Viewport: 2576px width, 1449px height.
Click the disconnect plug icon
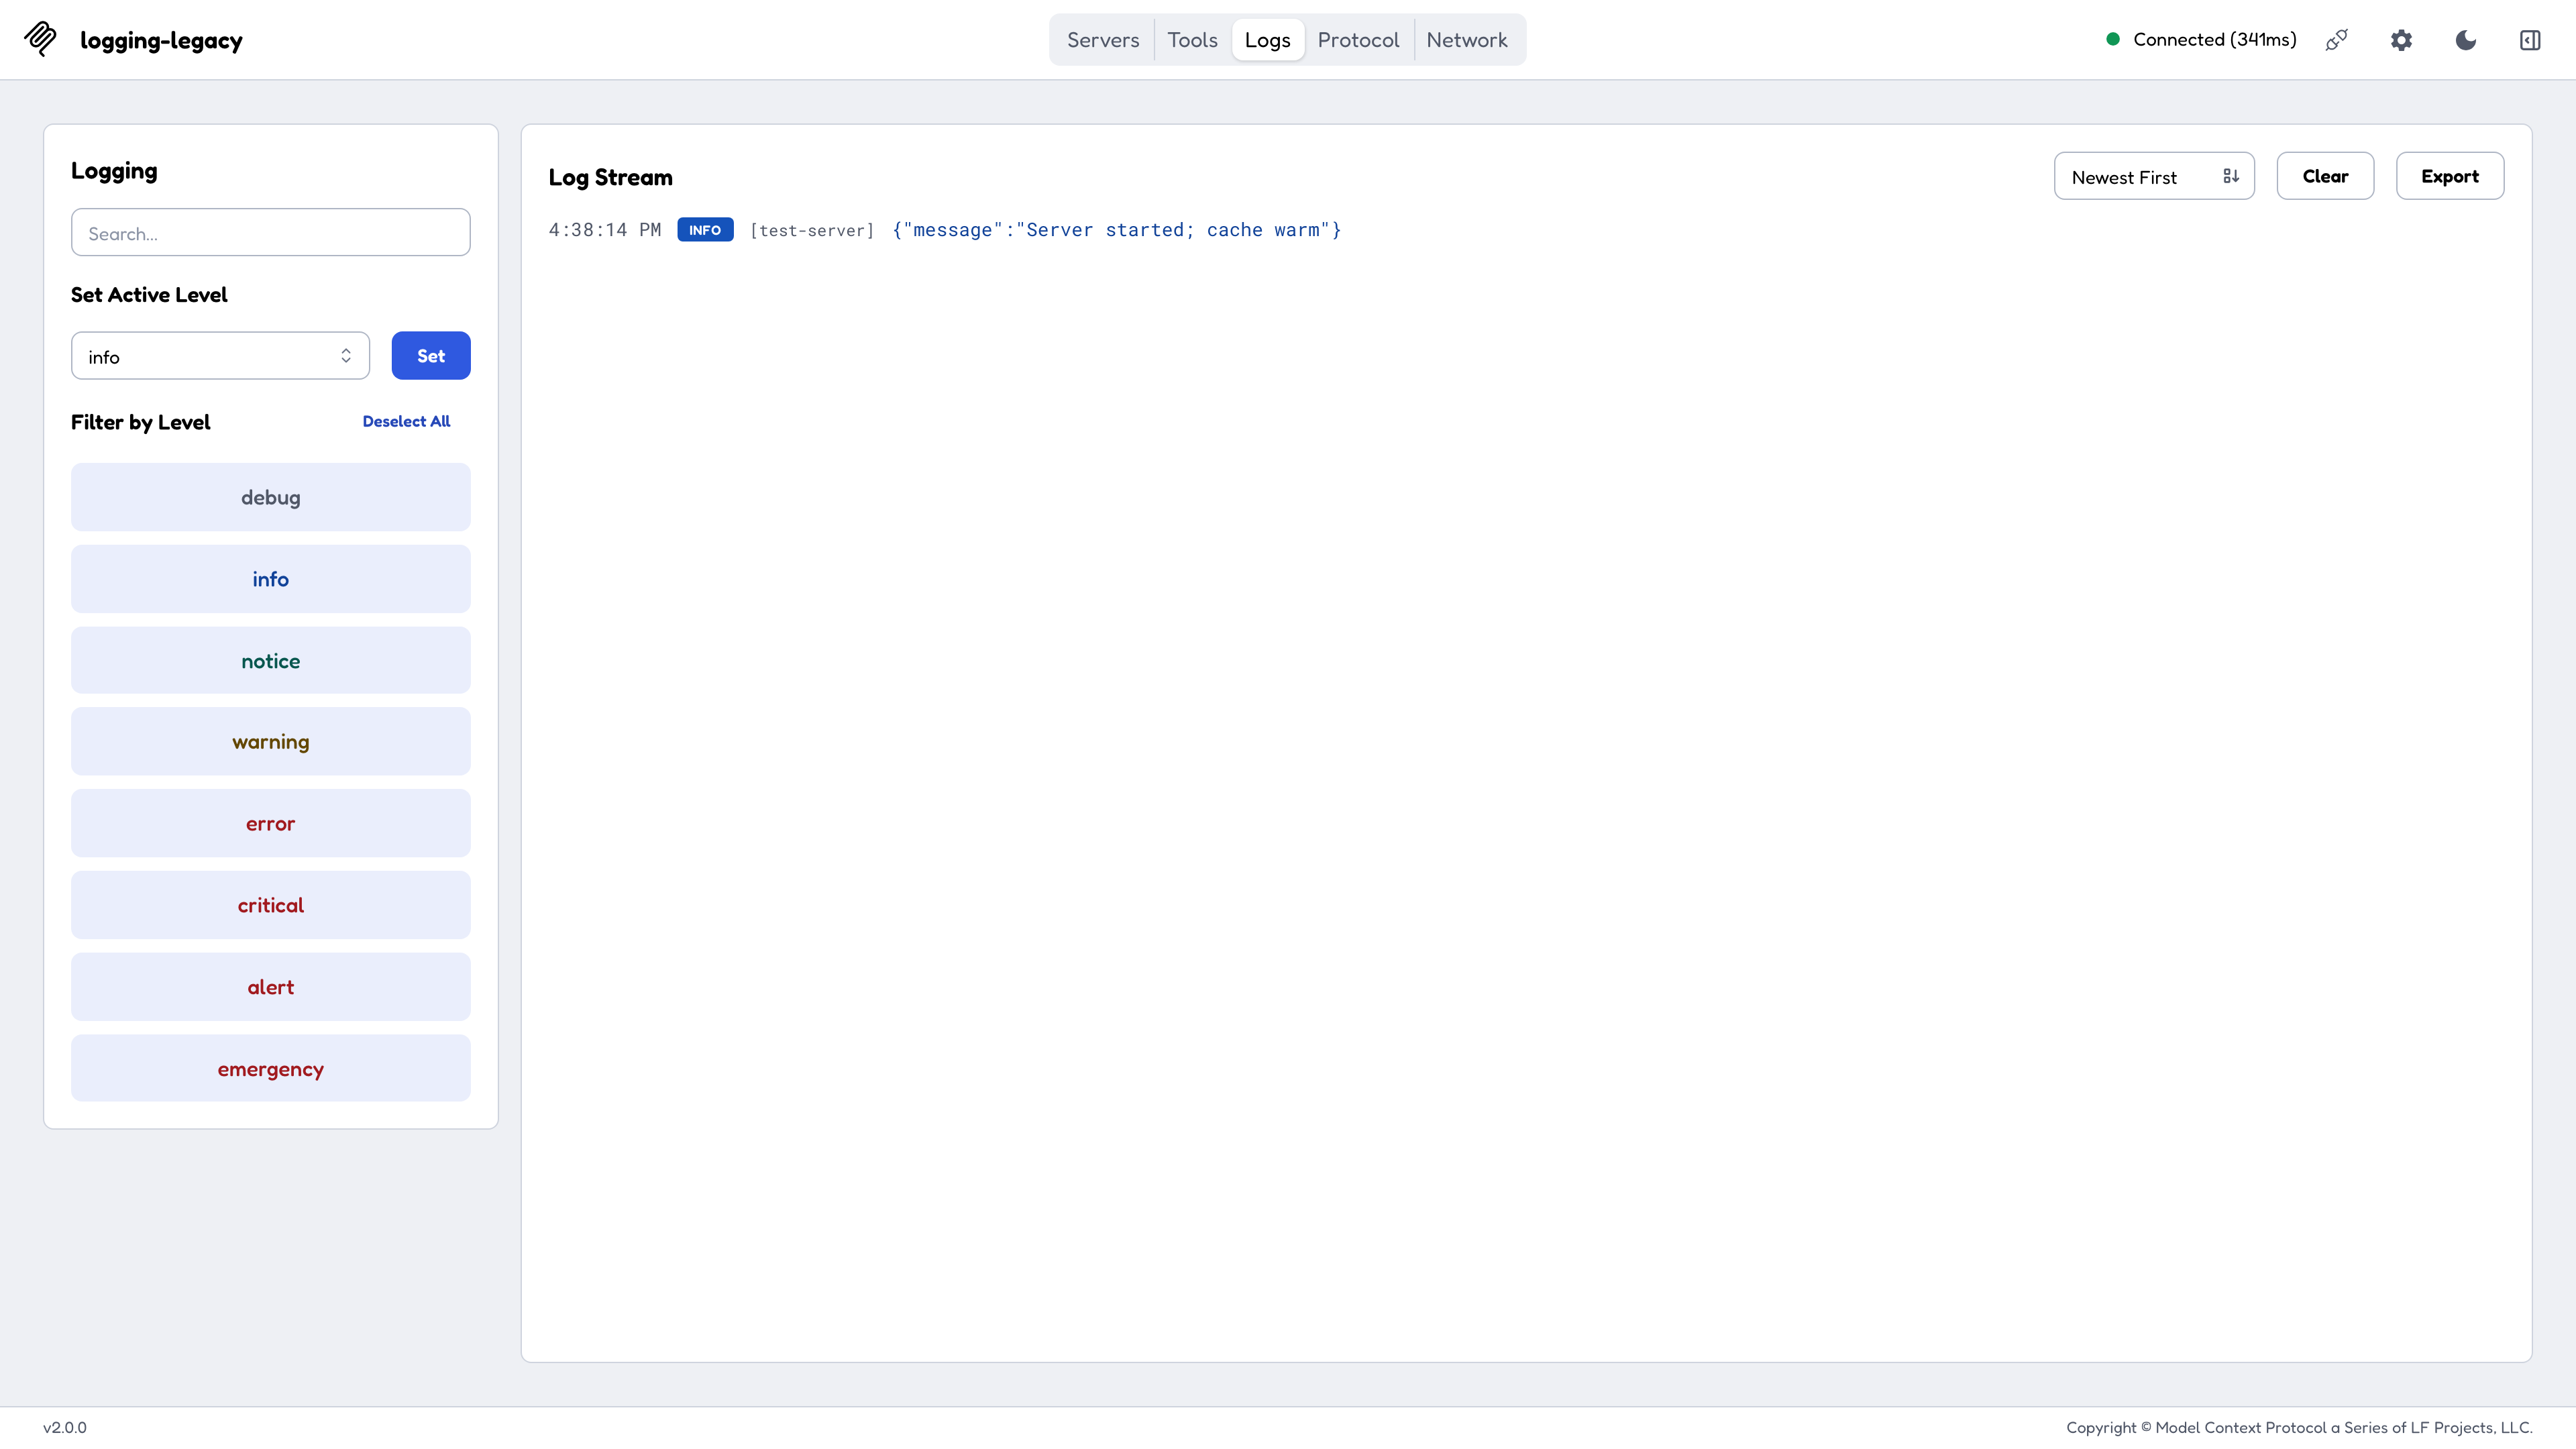(2336, 40)
